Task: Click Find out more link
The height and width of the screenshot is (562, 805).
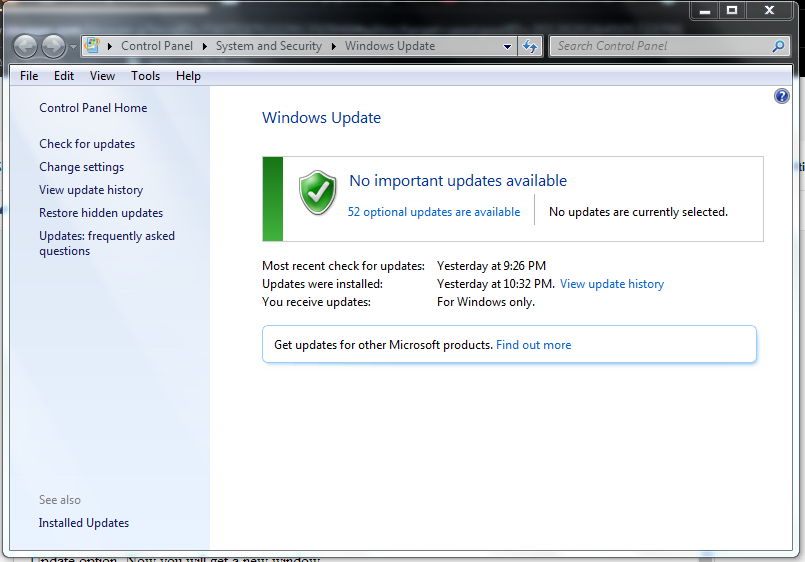Action: pos(533,345)
